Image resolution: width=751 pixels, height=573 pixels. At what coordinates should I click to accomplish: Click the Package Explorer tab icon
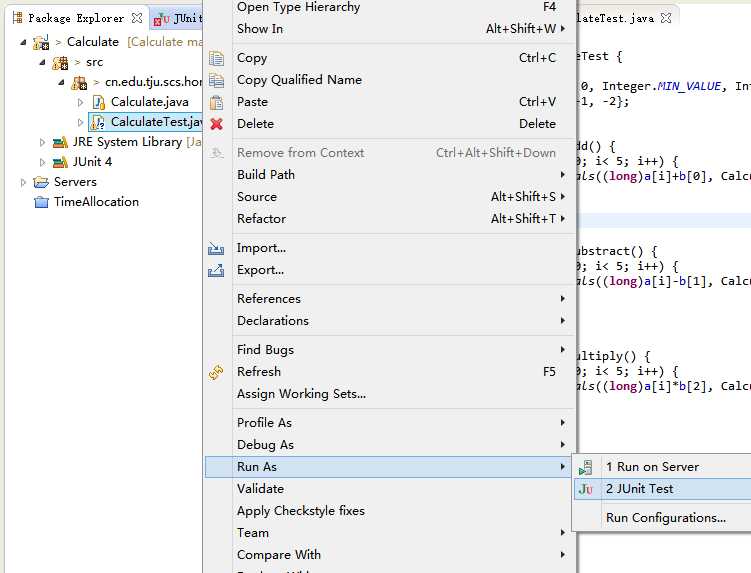[17, 18]
